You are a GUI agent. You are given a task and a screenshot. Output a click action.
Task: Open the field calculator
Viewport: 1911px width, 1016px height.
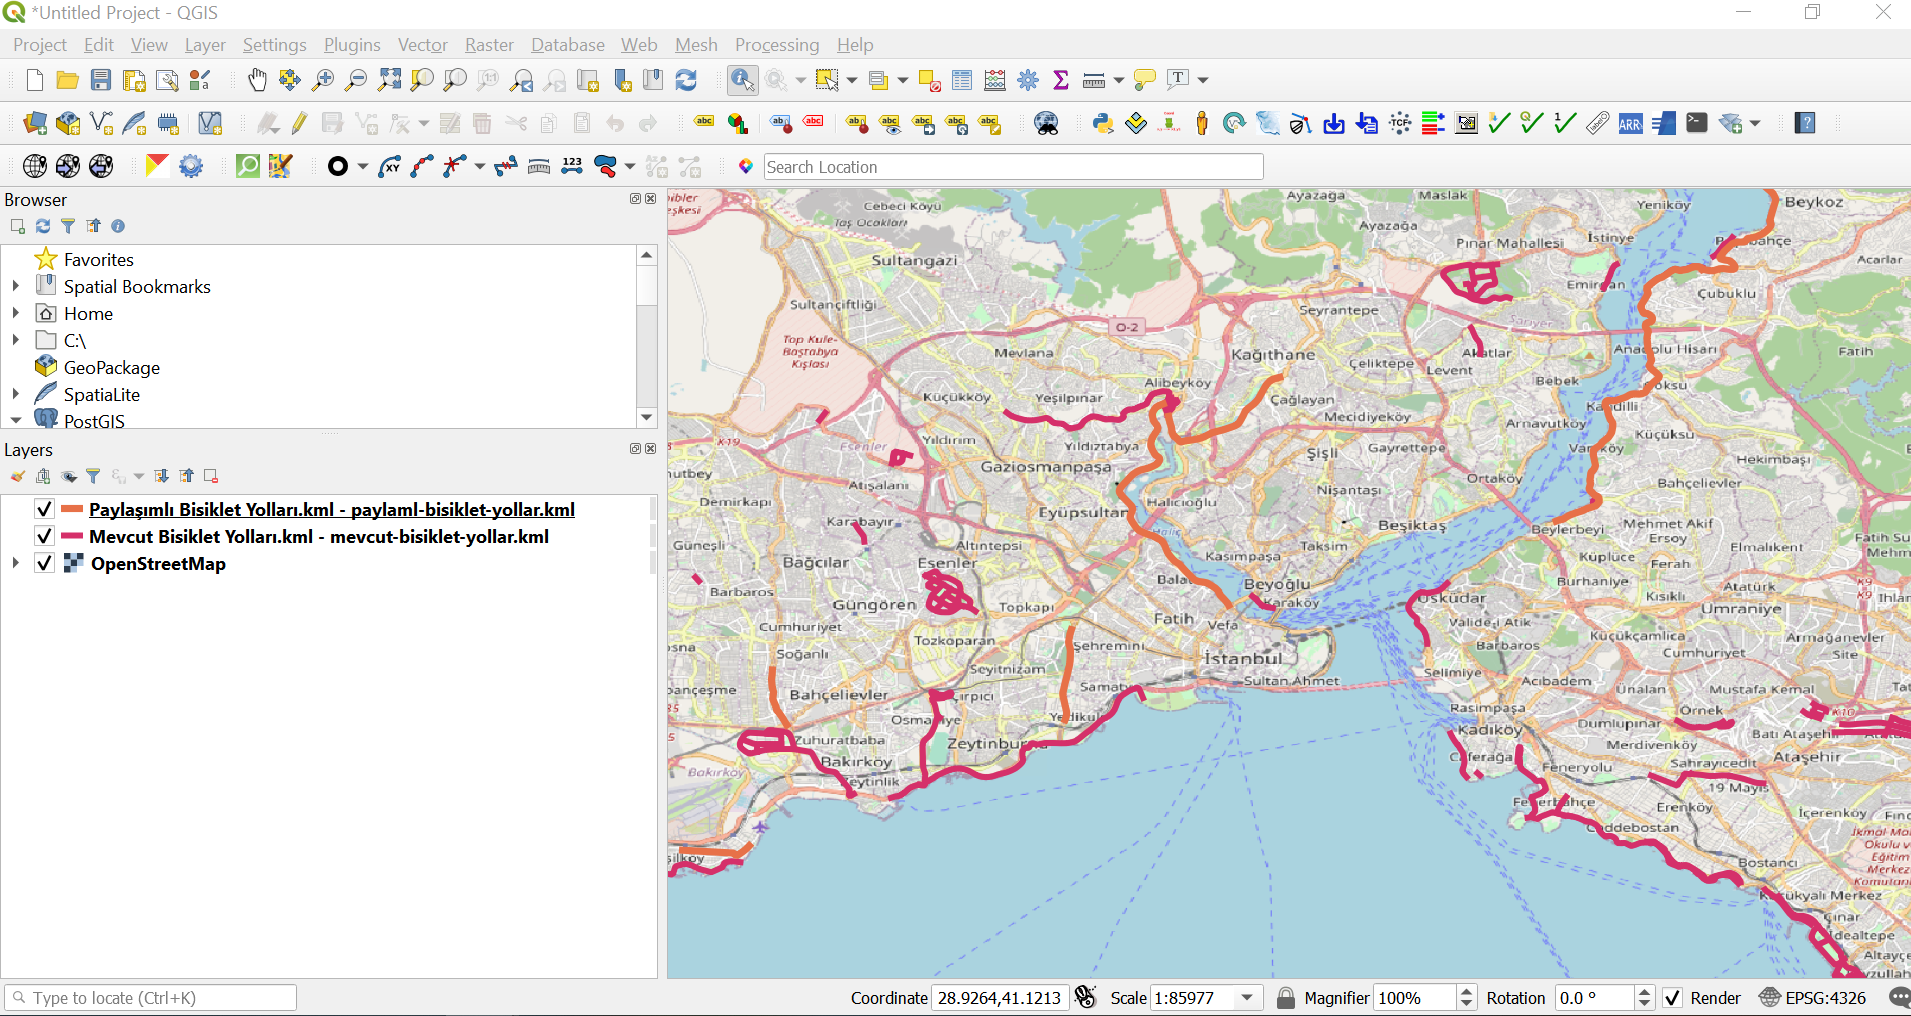pyautogui.click(x=995, y=80)
